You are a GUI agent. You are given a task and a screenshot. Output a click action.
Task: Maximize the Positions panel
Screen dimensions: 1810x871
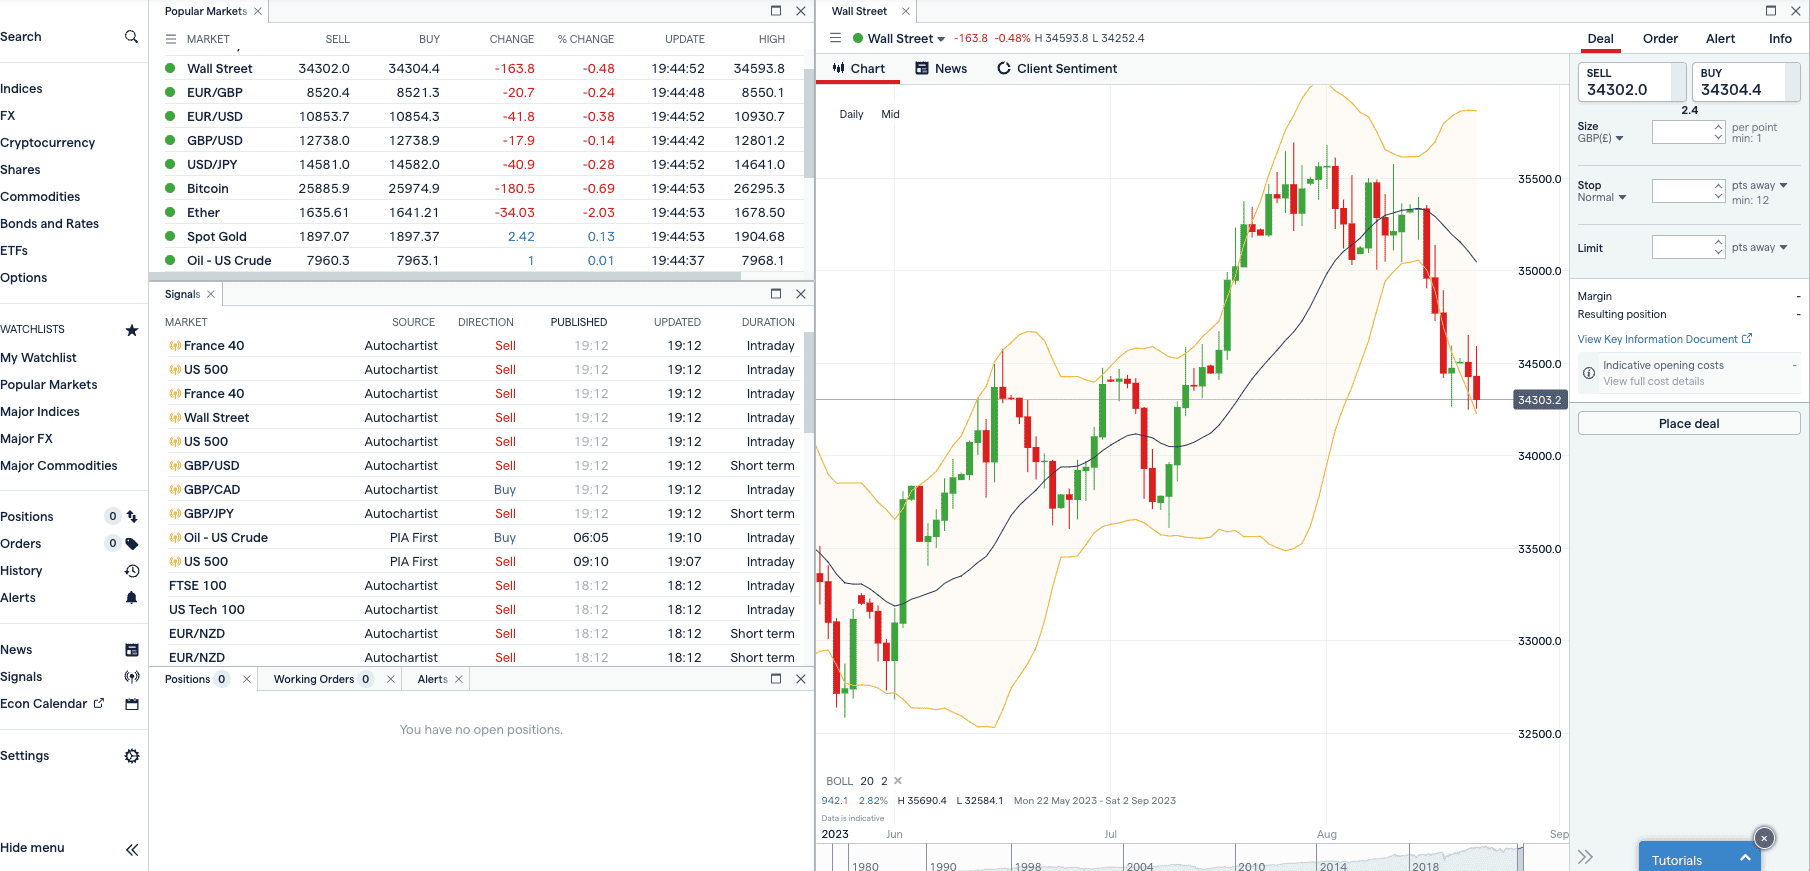click(776, 679)
